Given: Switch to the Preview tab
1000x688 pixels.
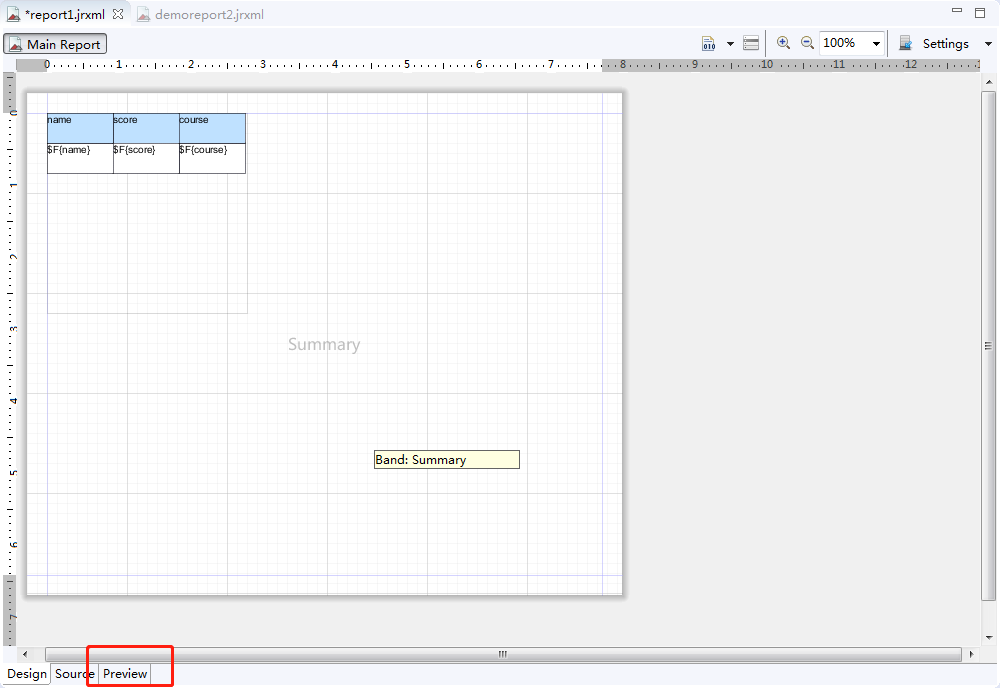Looking at the screenshot, I should coord(124,673).
